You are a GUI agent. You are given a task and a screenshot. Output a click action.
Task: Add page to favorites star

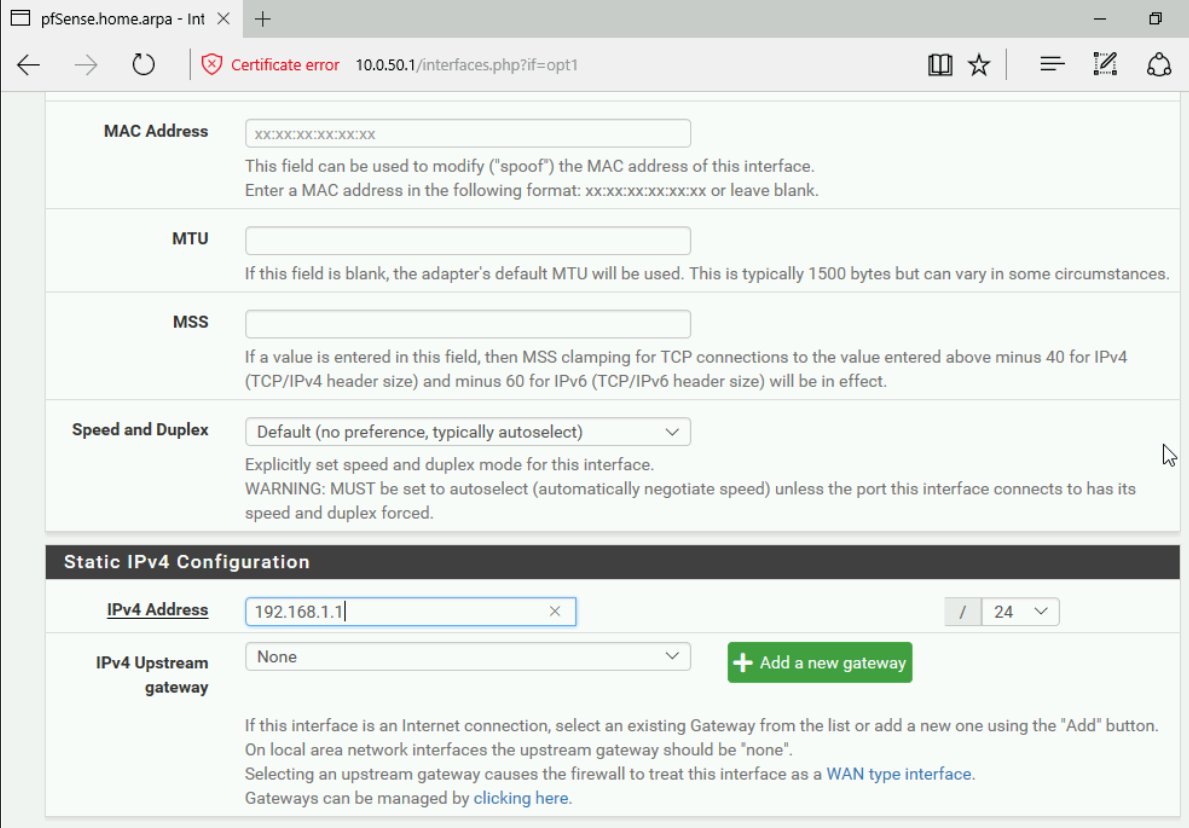tap(979, 65)
